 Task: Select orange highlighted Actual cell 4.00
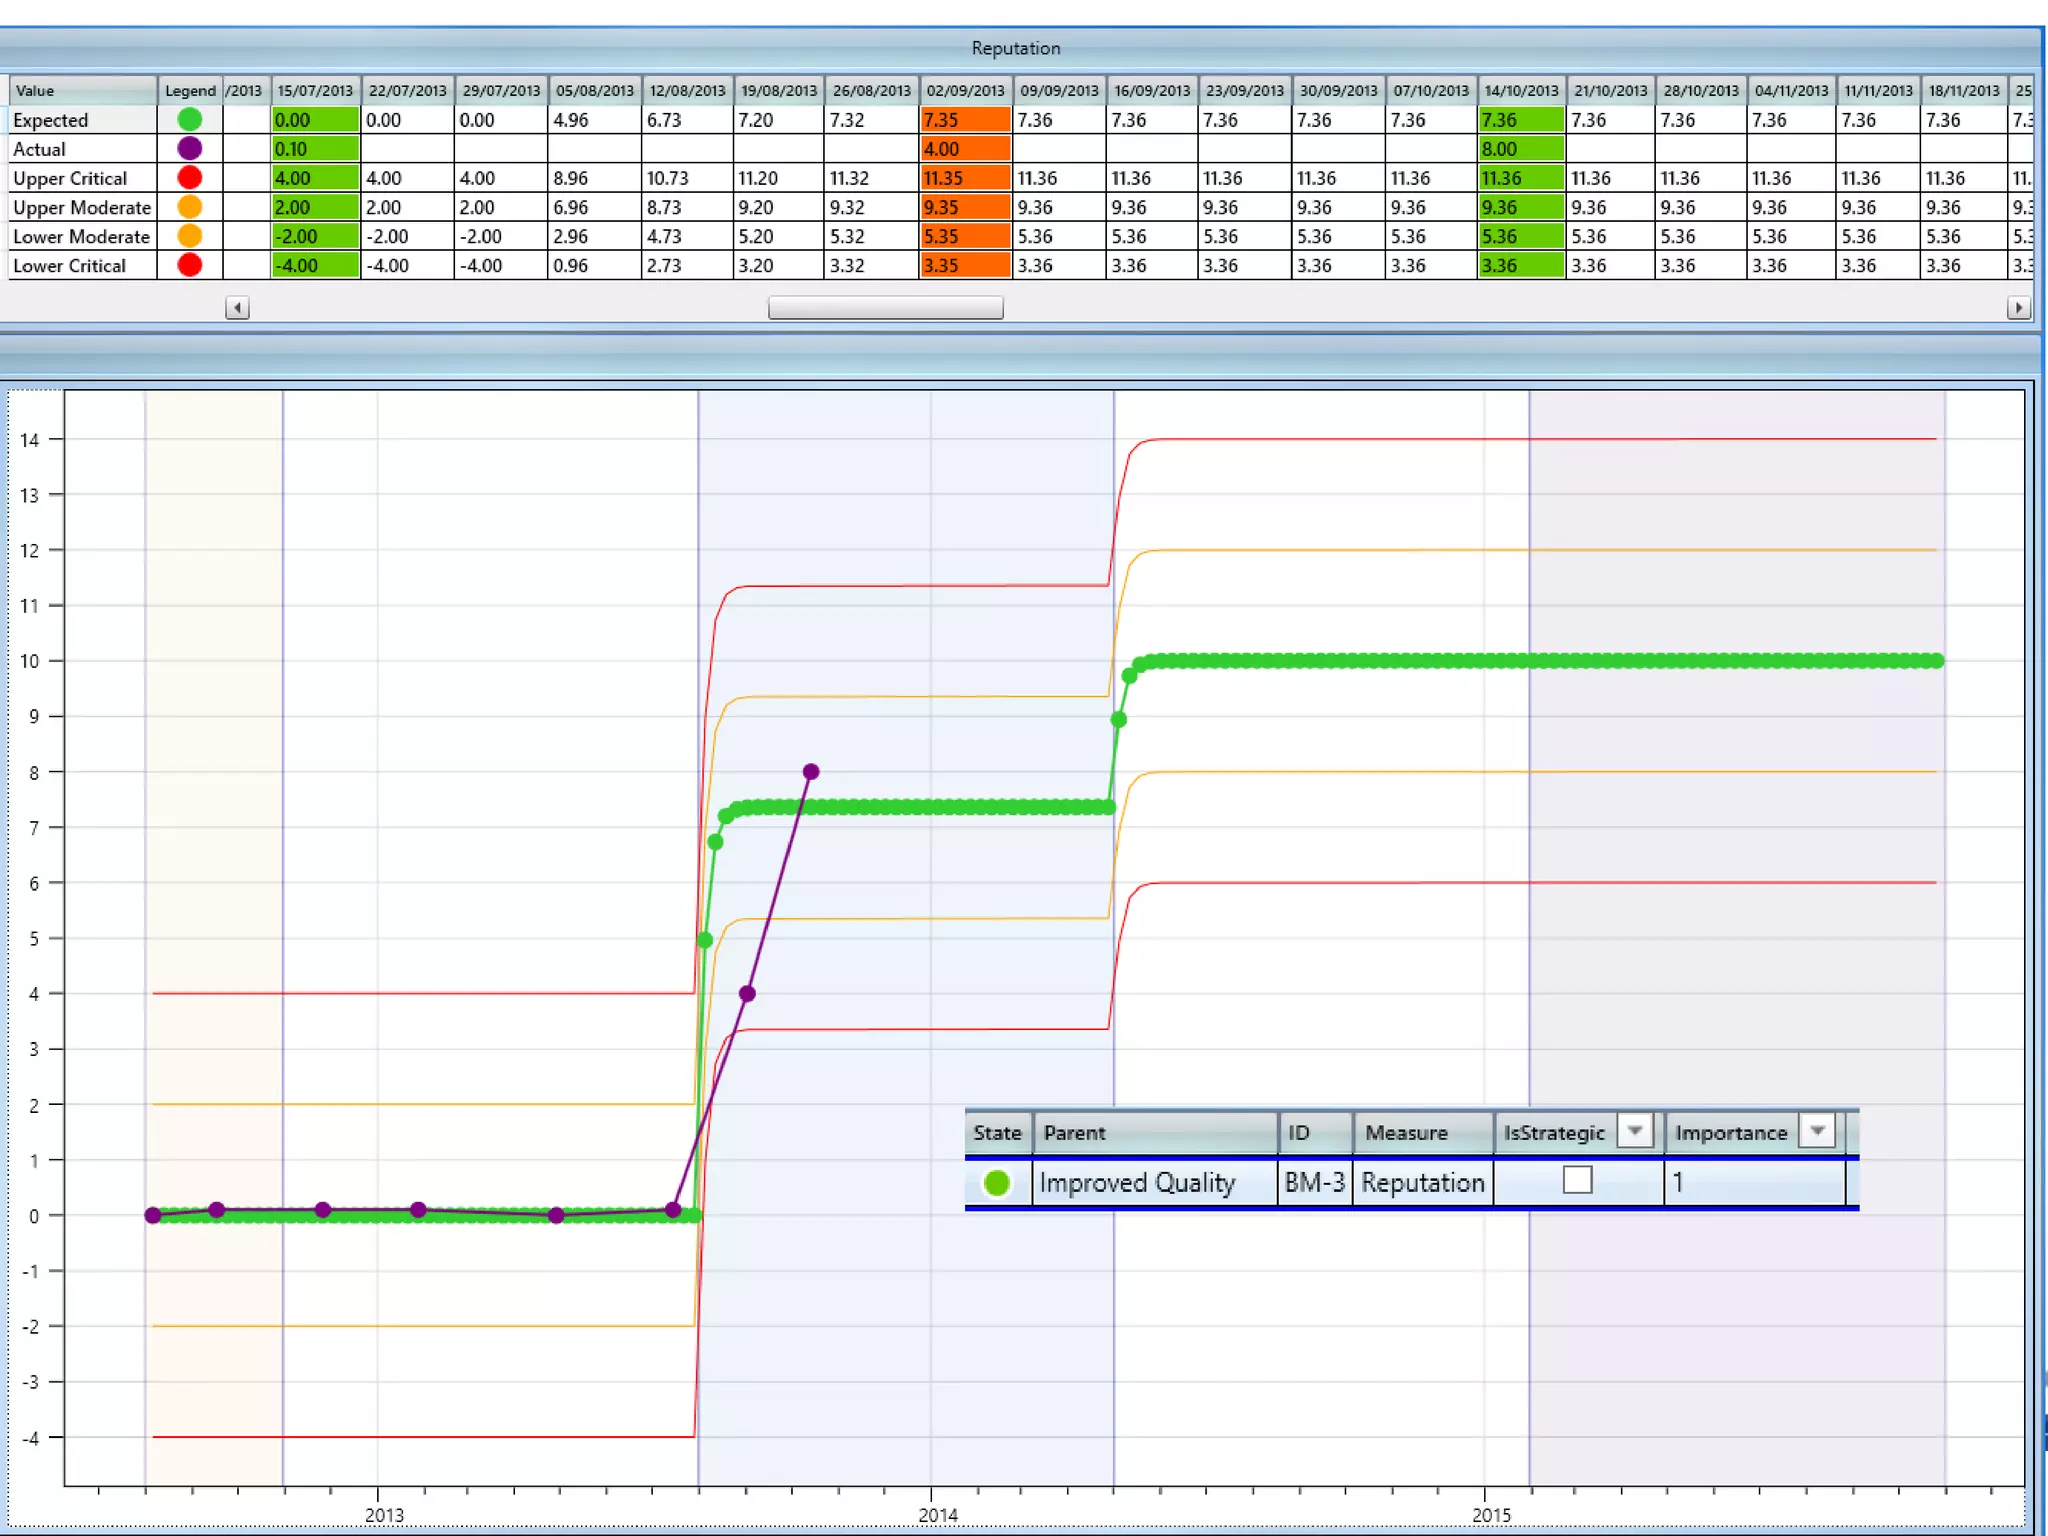tap(964, 149)
